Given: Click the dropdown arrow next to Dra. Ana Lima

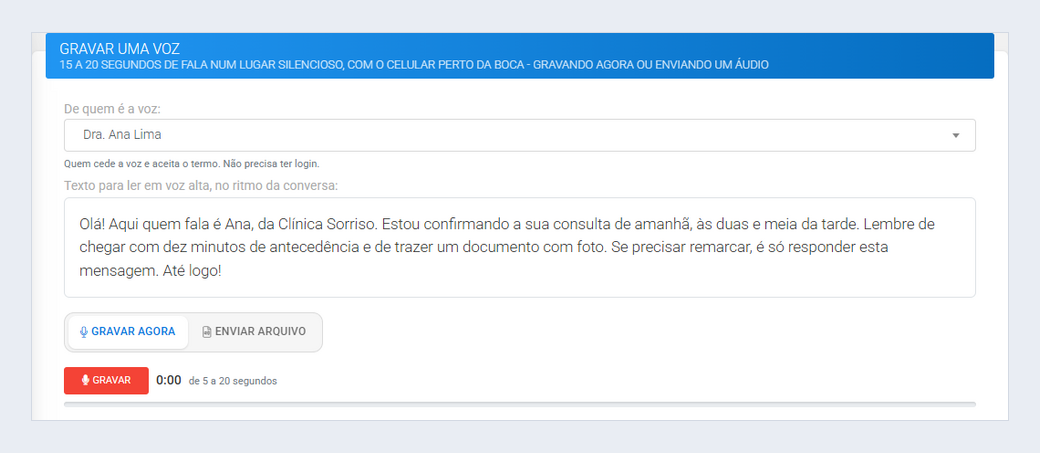Looking at the screenshot, I should [x=956, y=135].
